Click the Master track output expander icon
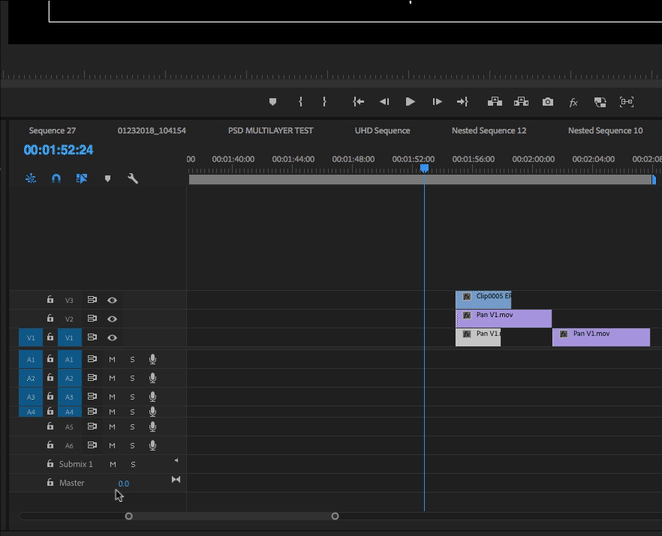Screen dimensions: 662x536 [176, 481]
